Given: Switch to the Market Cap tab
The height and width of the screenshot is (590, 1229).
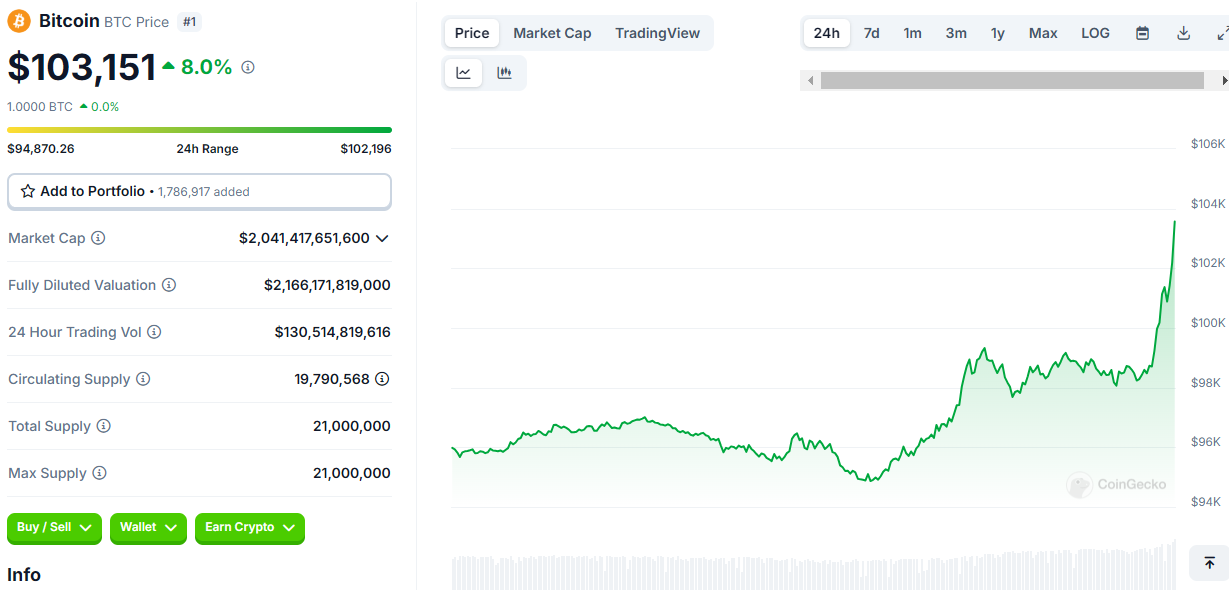Looking at the screenshot, I should (552, 33).
